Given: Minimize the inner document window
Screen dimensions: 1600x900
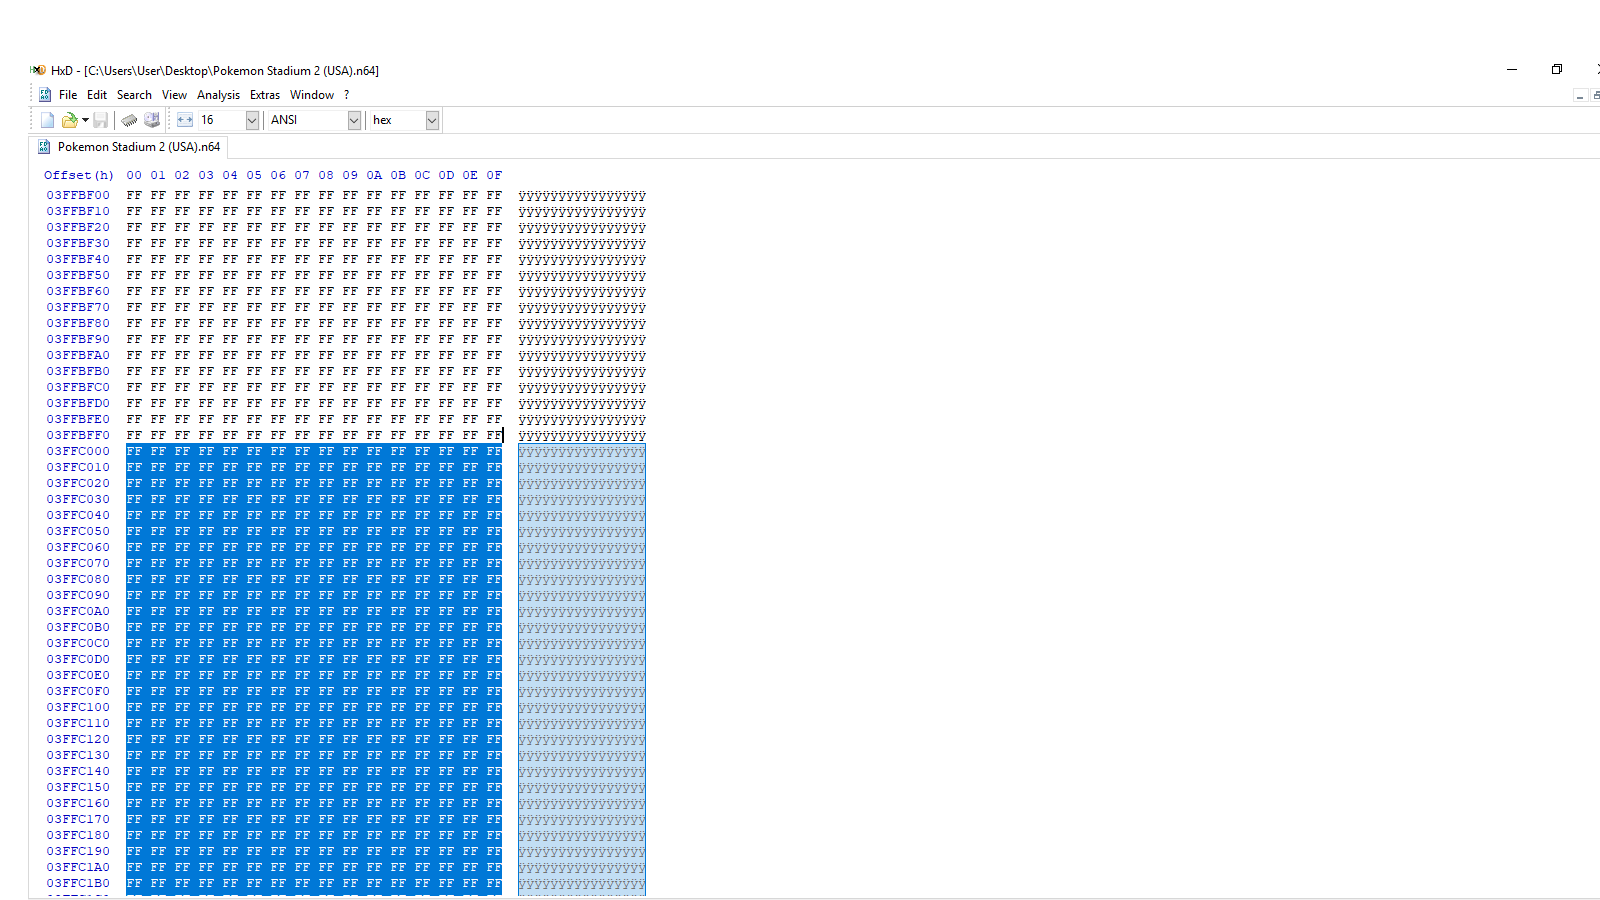Looking at the screenshot, I should coord(1580,96).
